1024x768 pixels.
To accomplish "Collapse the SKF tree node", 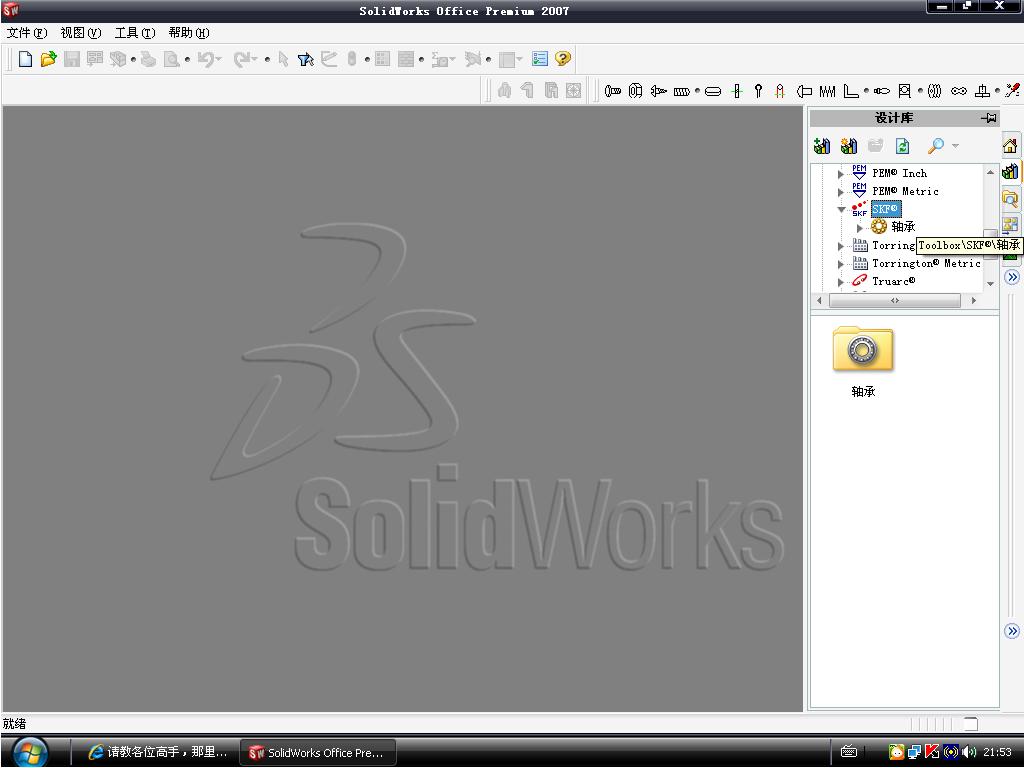I will [x=841, y=210].
